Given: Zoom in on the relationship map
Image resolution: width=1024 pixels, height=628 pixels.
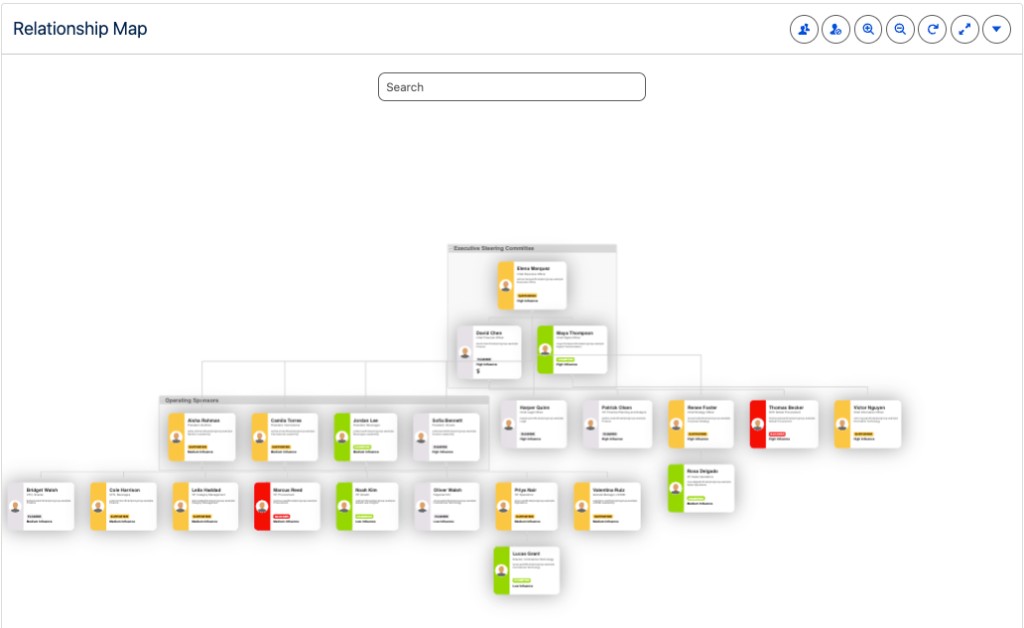Looking at the screenshot, I should point(868,29).
